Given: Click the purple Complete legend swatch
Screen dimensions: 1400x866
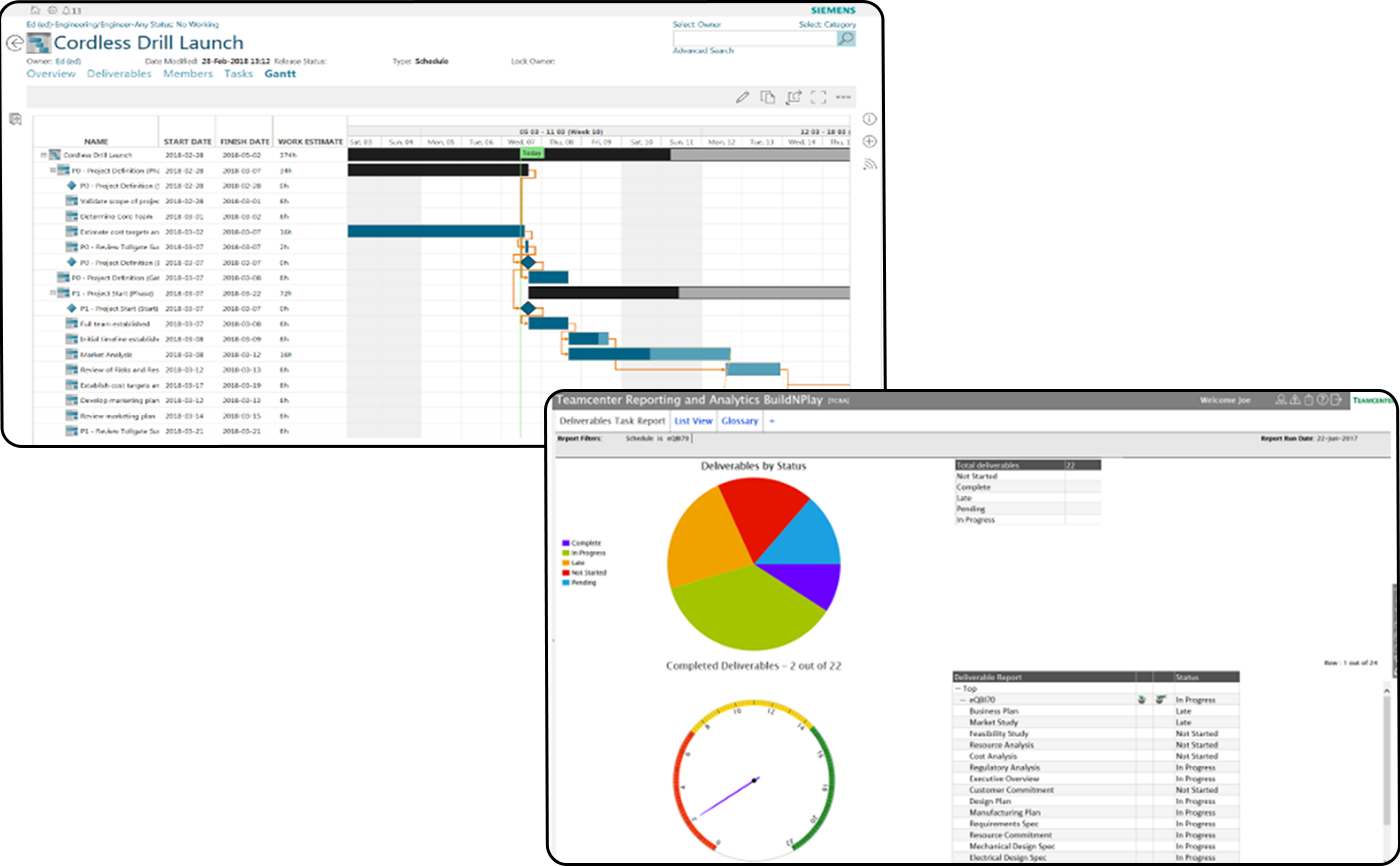Looking at the screenshot, I should click(567, 543).
